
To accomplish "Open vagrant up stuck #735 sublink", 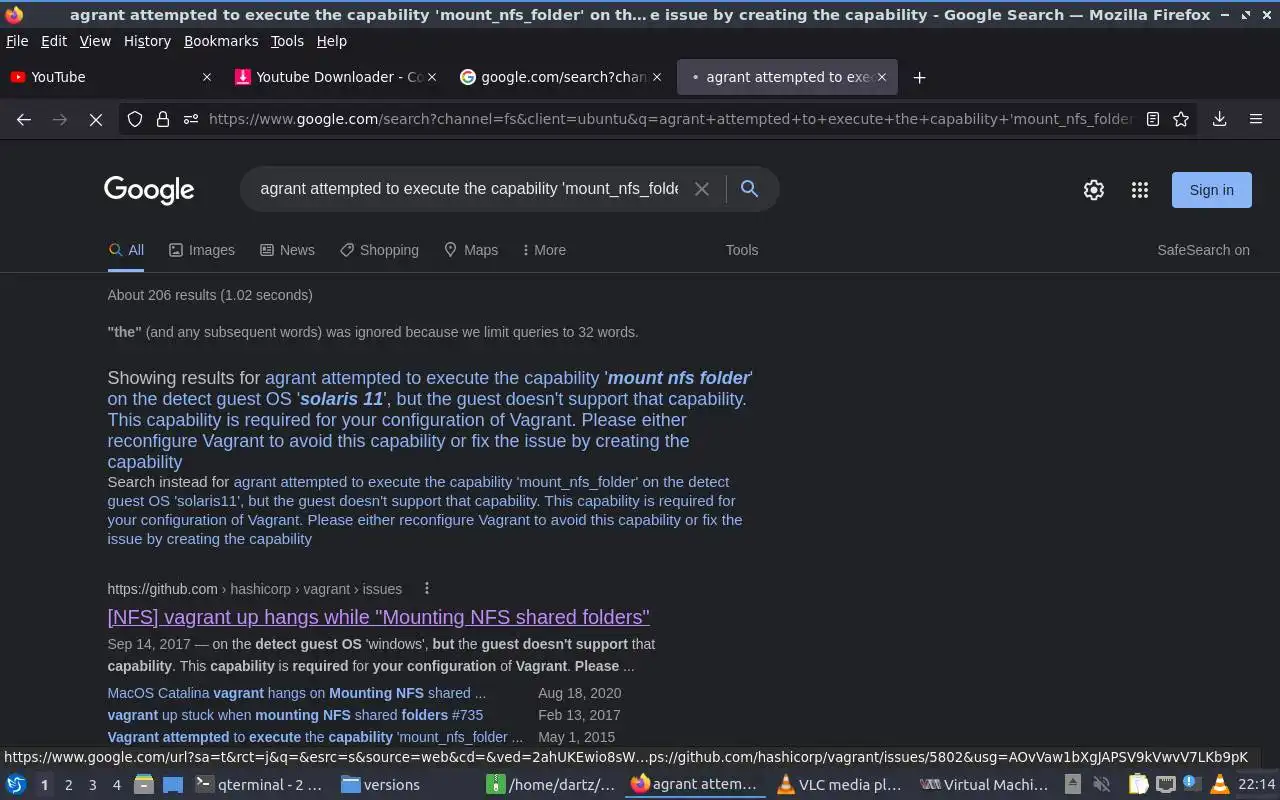I will [x=295, y=715].
